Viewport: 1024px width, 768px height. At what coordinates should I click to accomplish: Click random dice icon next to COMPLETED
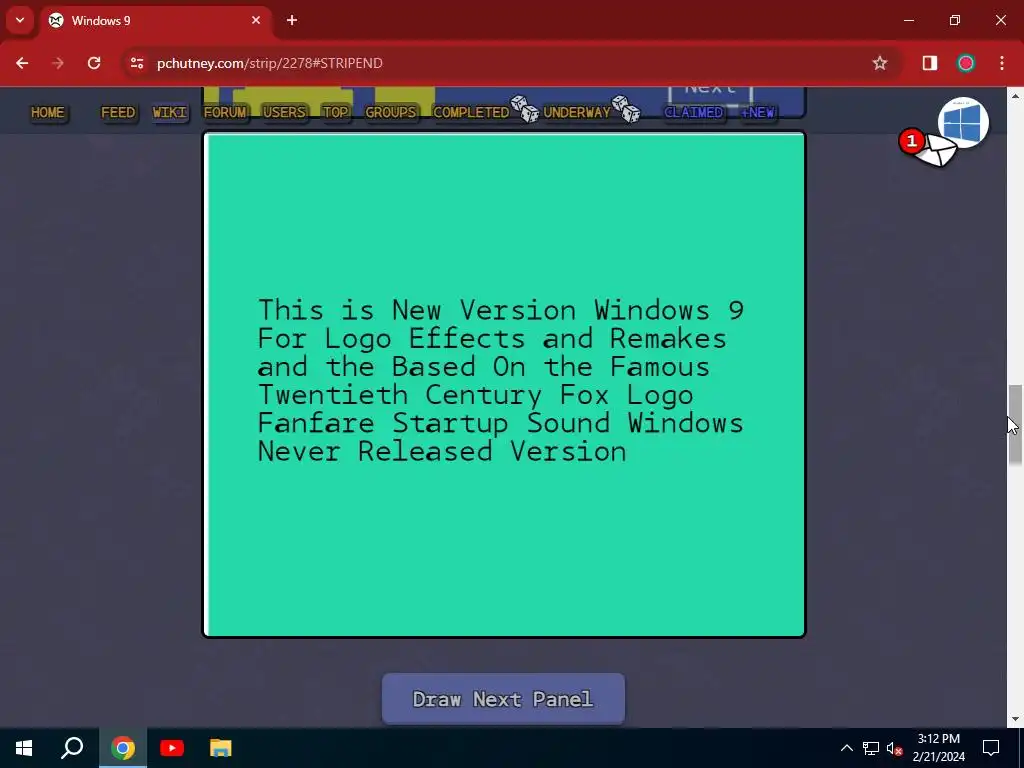point(524,109)
